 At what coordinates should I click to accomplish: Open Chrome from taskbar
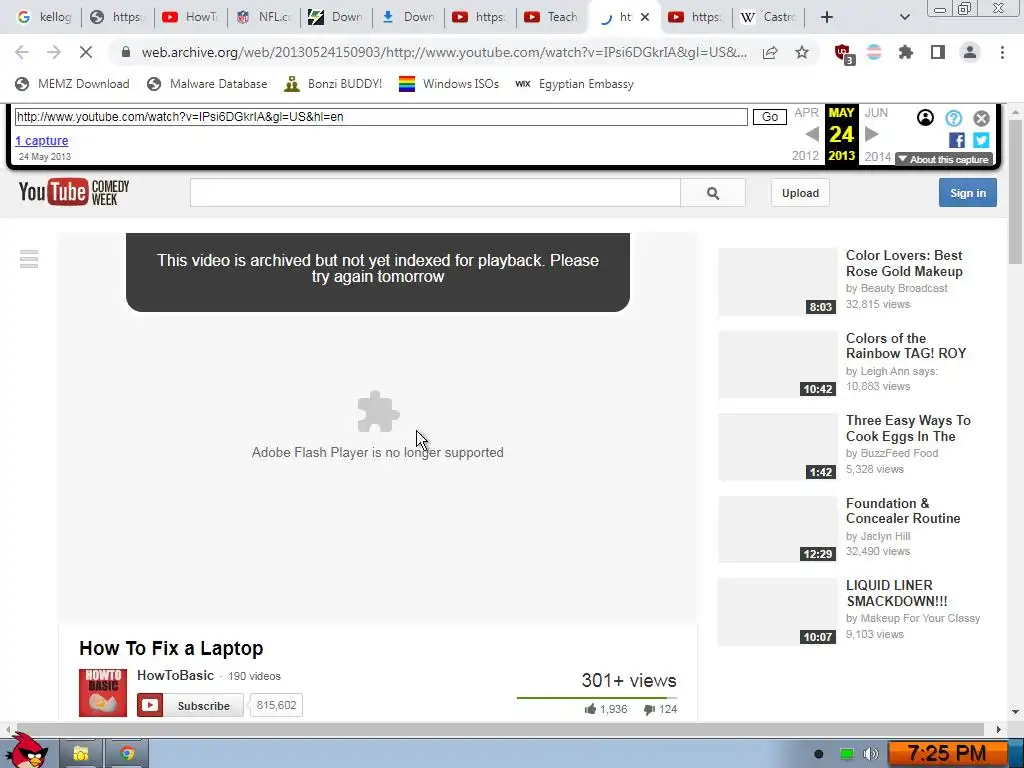127,754
